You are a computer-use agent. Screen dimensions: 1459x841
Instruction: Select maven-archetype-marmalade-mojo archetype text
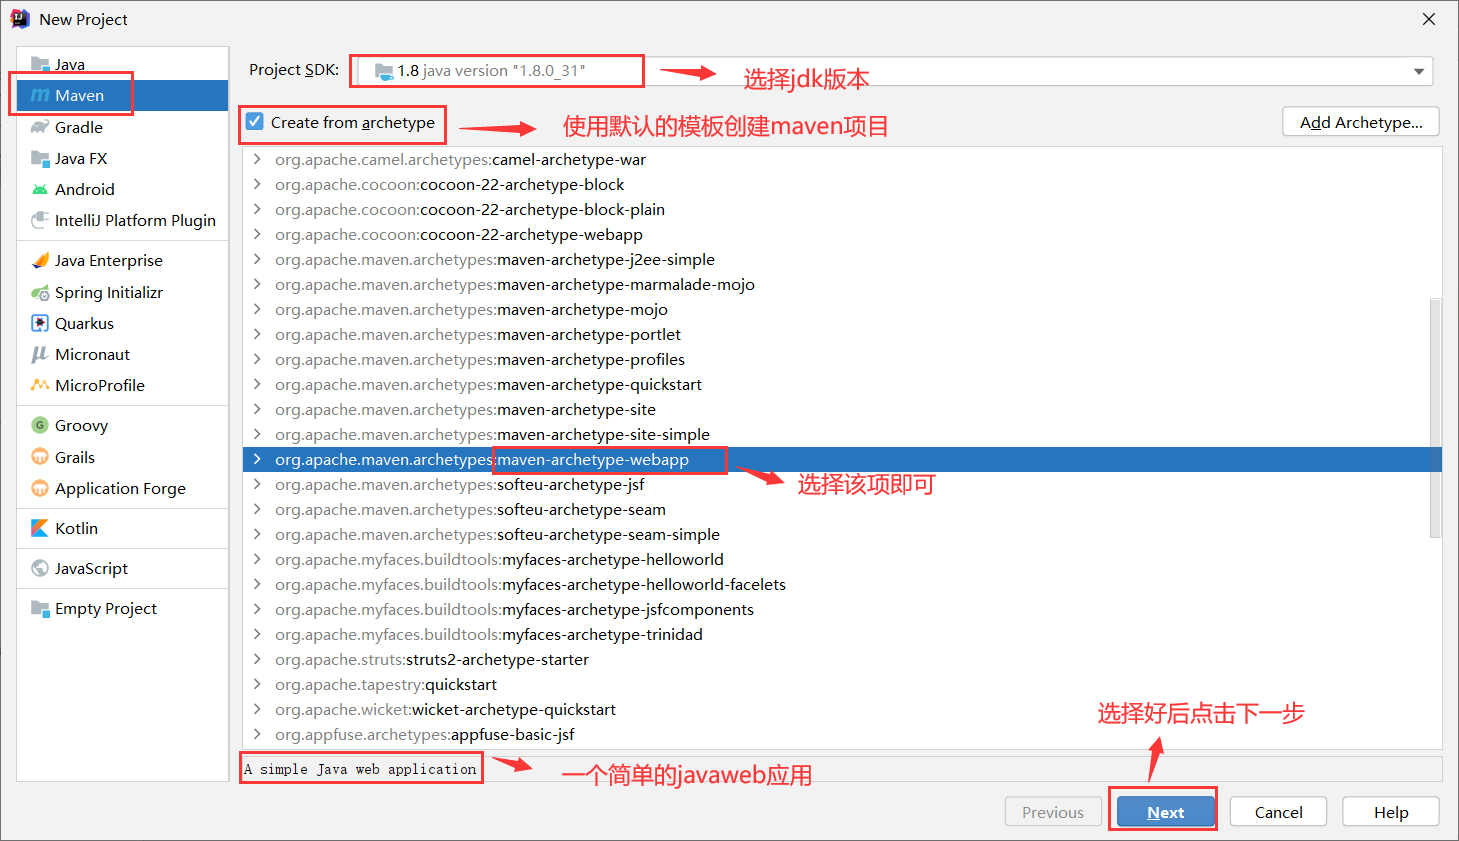point(626,284)
